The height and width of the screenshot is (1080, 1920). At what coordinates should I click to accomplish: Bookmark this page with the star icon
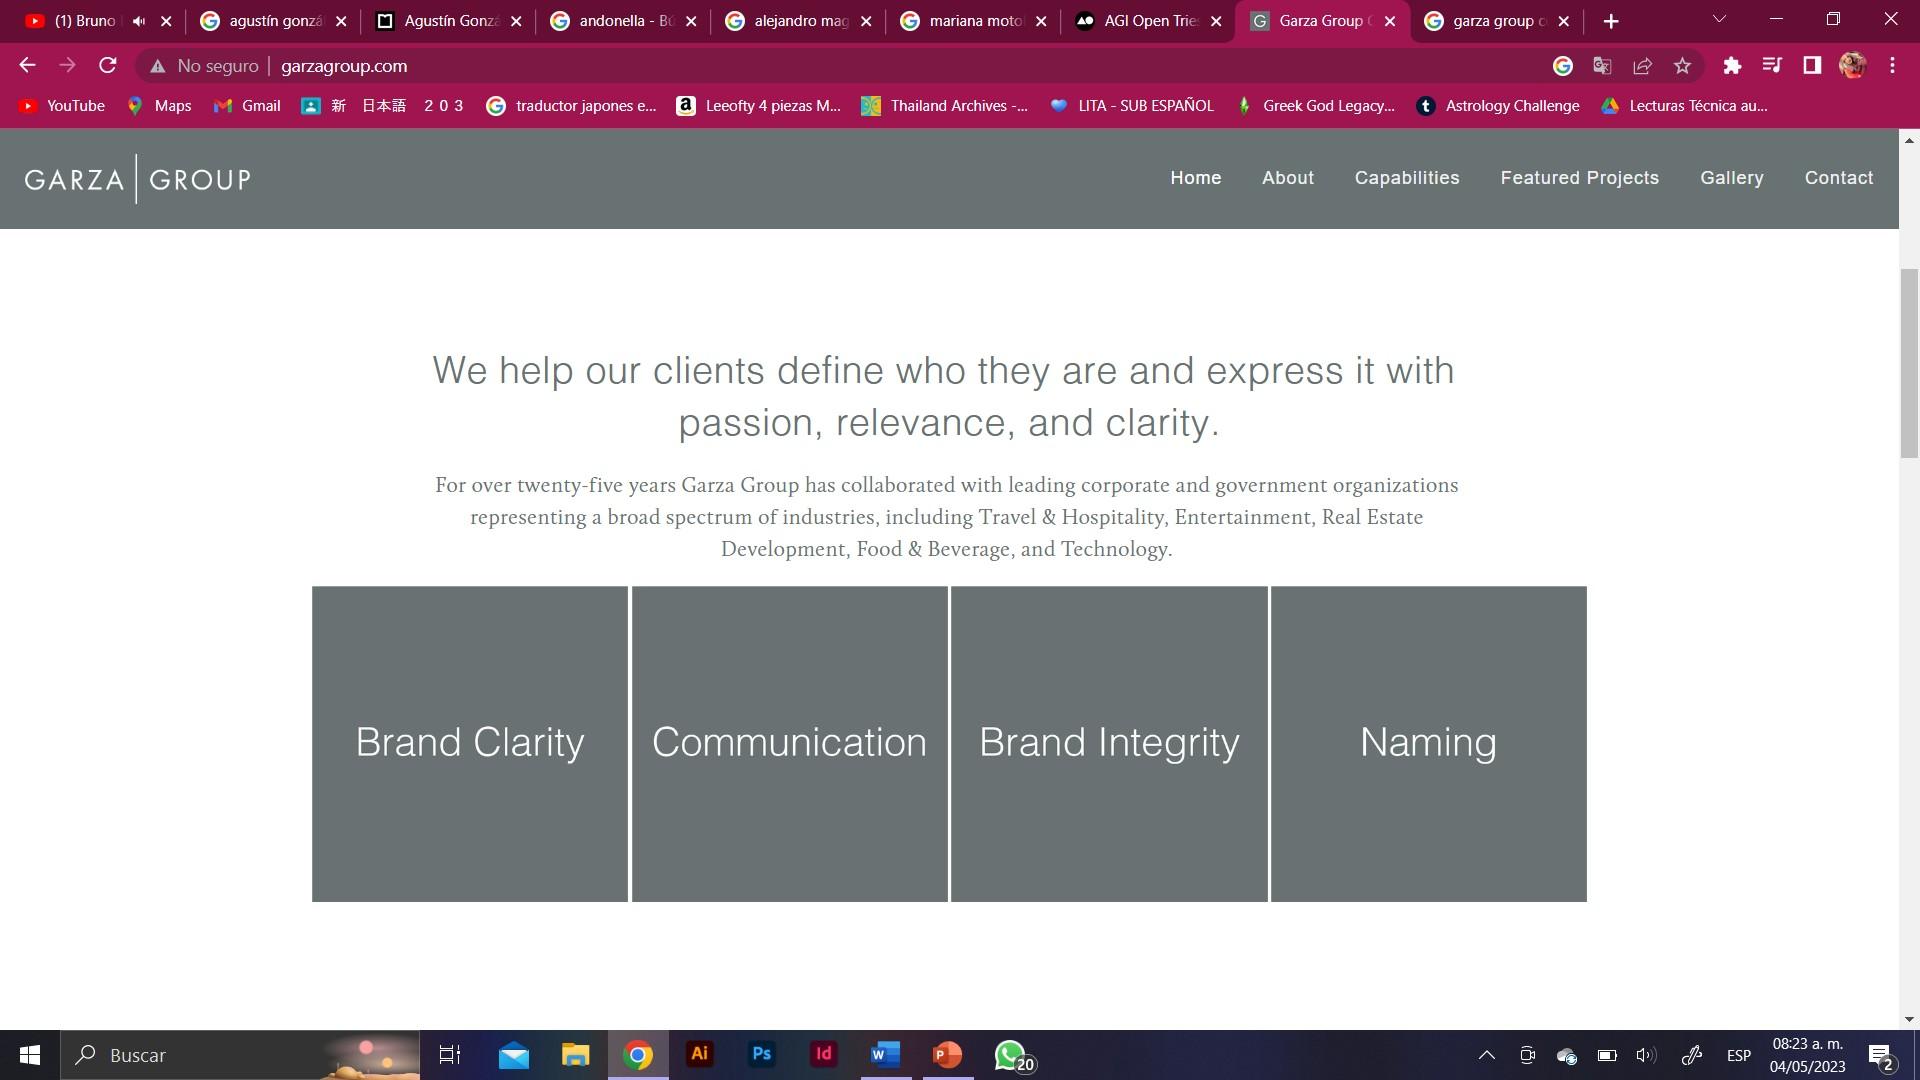tap(1682, 66)
